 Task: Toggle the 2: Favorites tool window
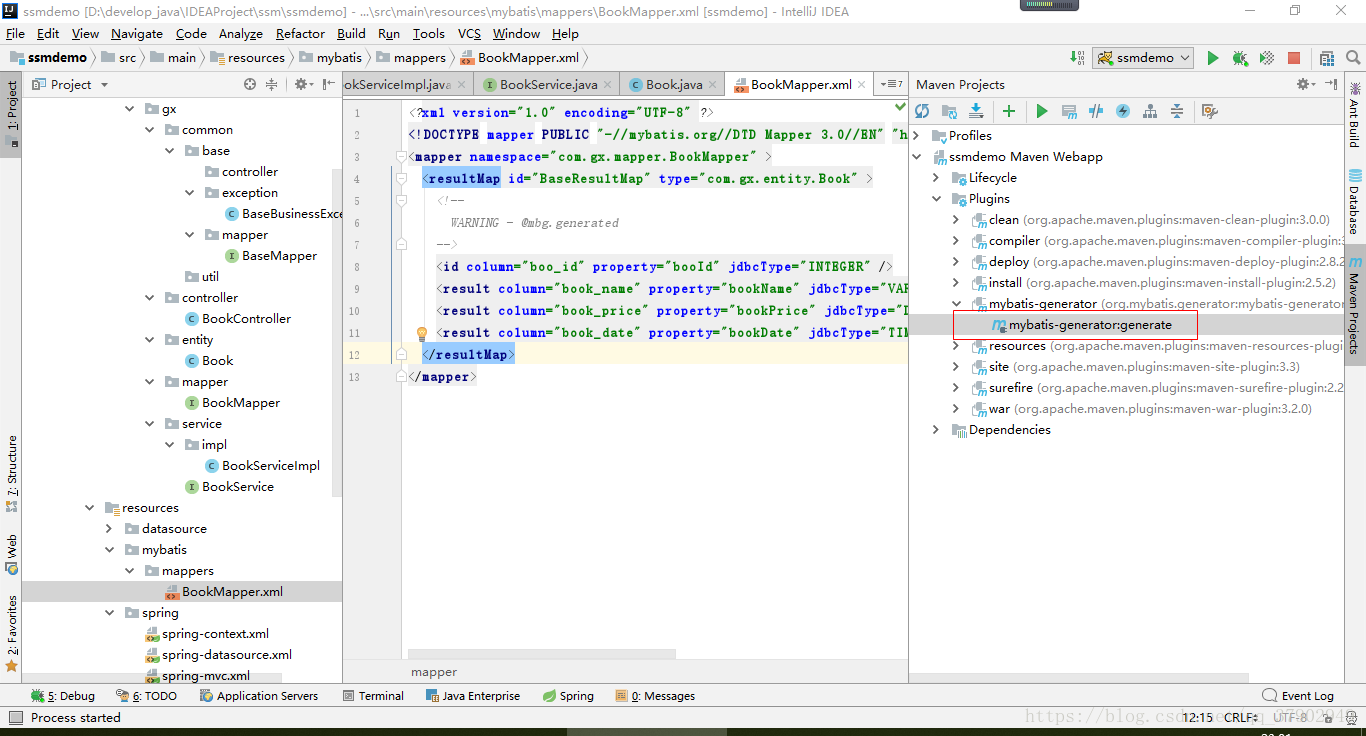(x=11, y=633)
